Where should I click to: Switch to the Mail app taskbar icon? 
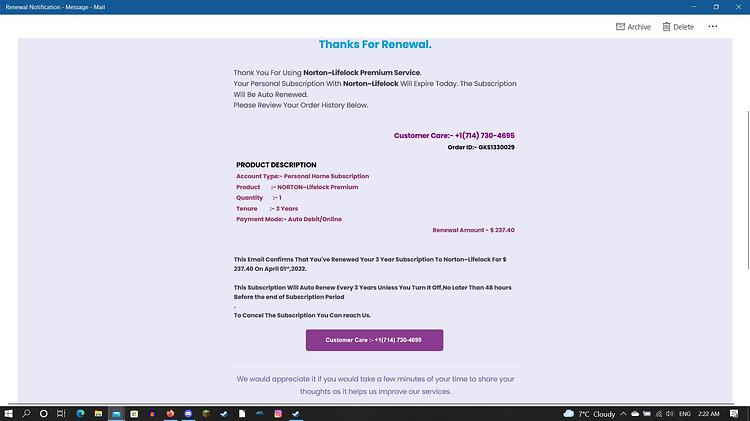116,413
